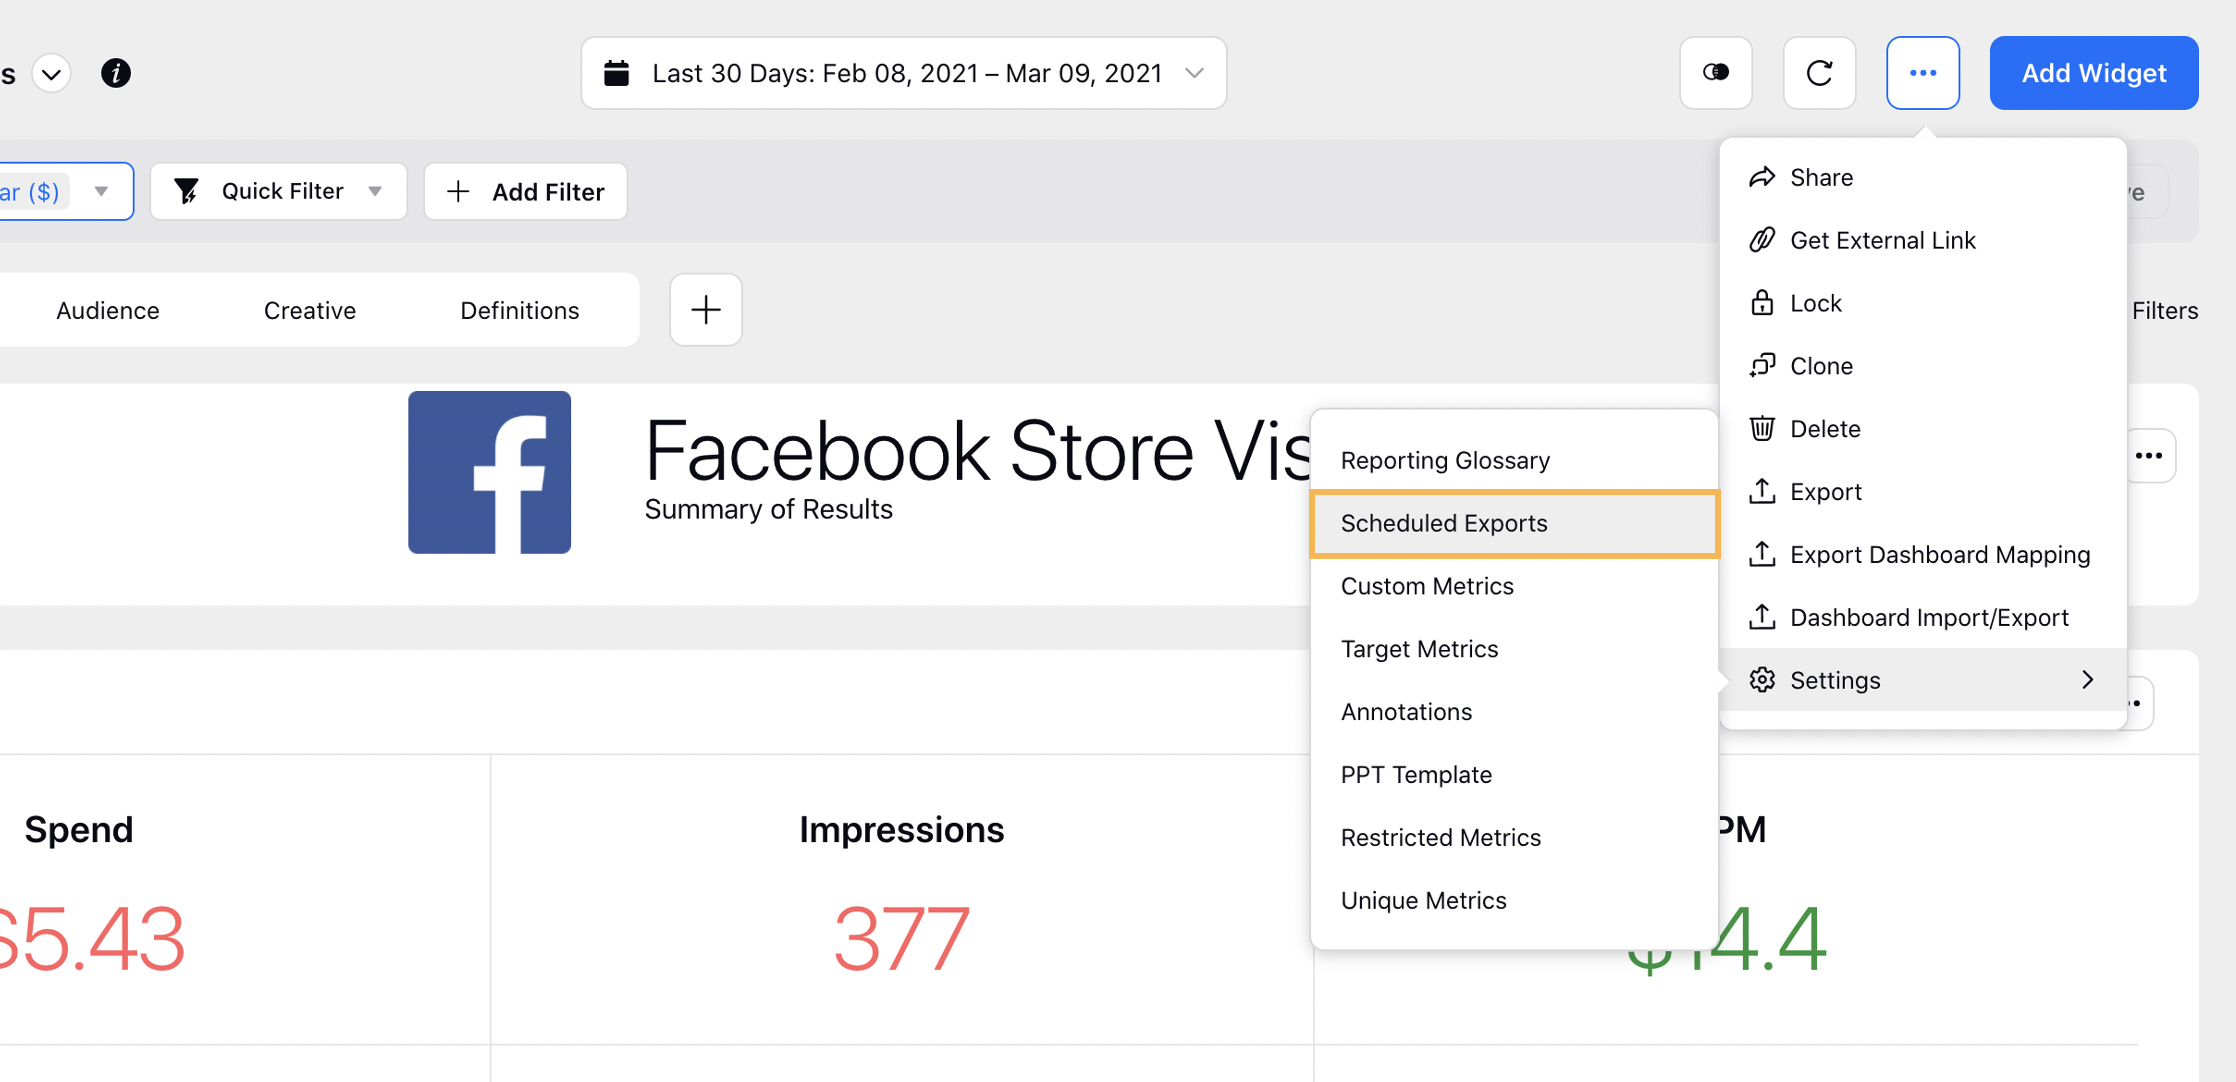Click the Spend metric heading
Screen dimensions: 2236x1082
[x=79, y=830]
